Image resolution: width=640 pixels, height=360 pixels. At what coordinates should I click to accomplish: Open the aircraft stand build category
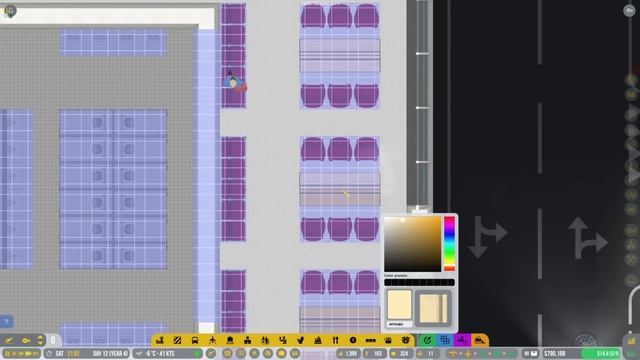tap(213, 340)
